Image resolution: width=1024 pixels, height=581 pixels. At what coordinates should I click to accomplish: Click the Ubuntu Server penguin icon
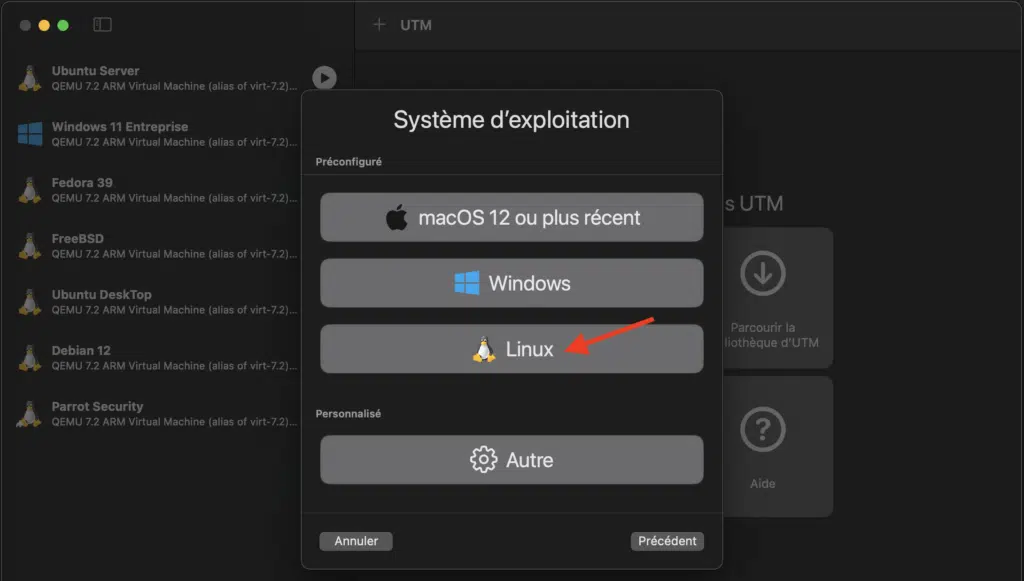coord(29,78)
